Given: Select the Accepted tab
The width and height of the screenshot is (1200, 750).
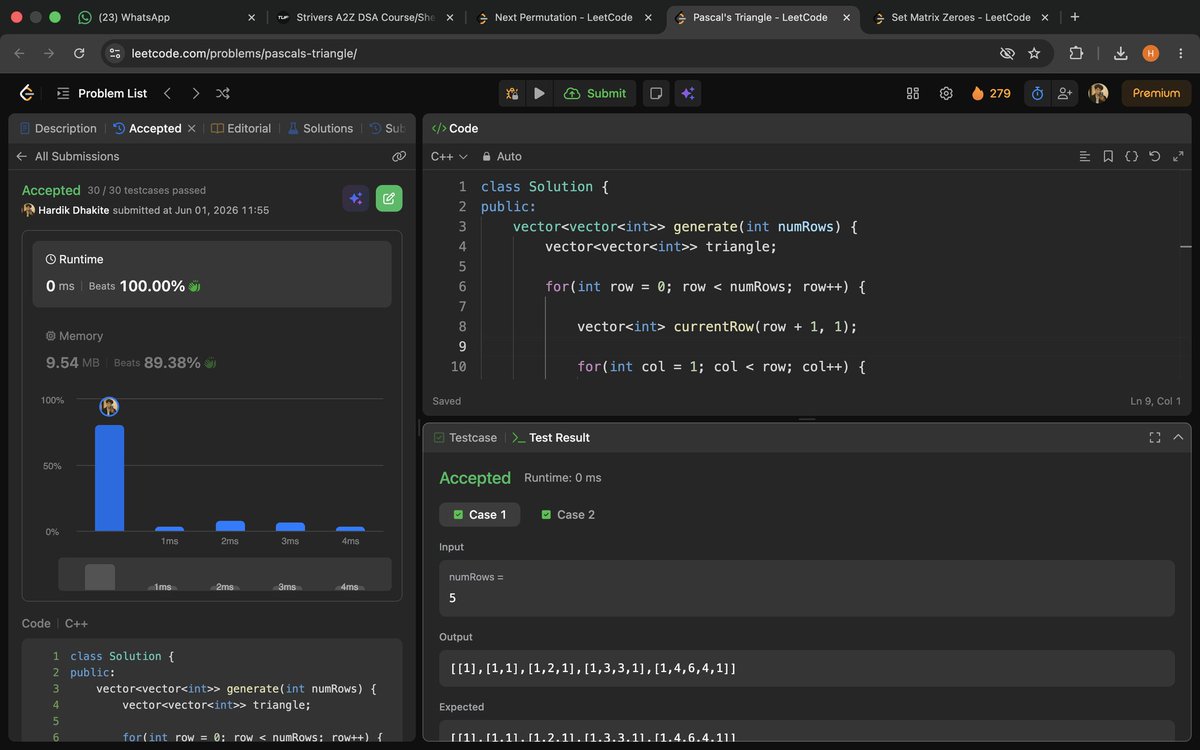Looking at the screenshot, I should click(x=147, y=128).
